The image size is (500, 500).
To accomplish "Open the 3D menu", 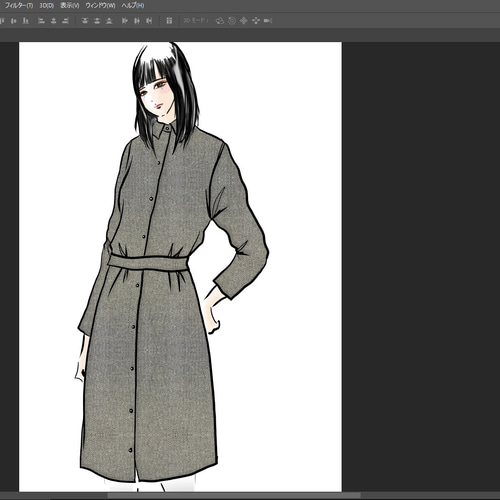I will pos(47,6).
